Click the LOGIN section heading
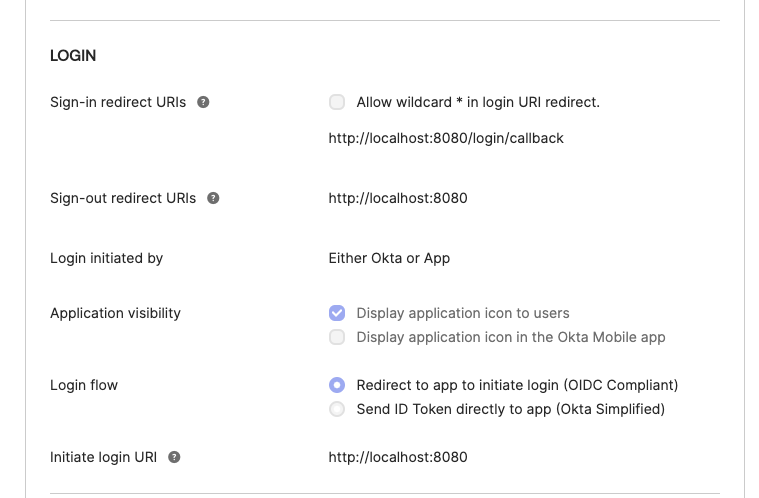This screenshot has width=759, height=498. point(73,56)
